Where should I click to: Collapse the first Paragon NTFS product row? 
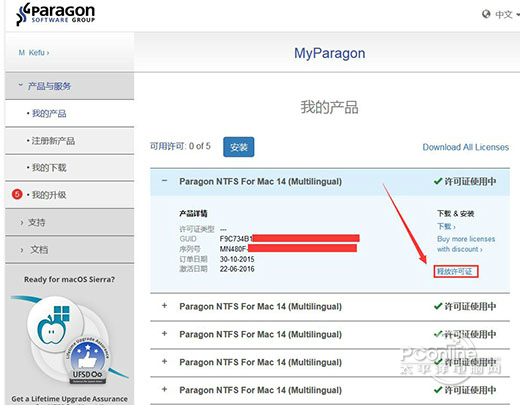point(164,181)
